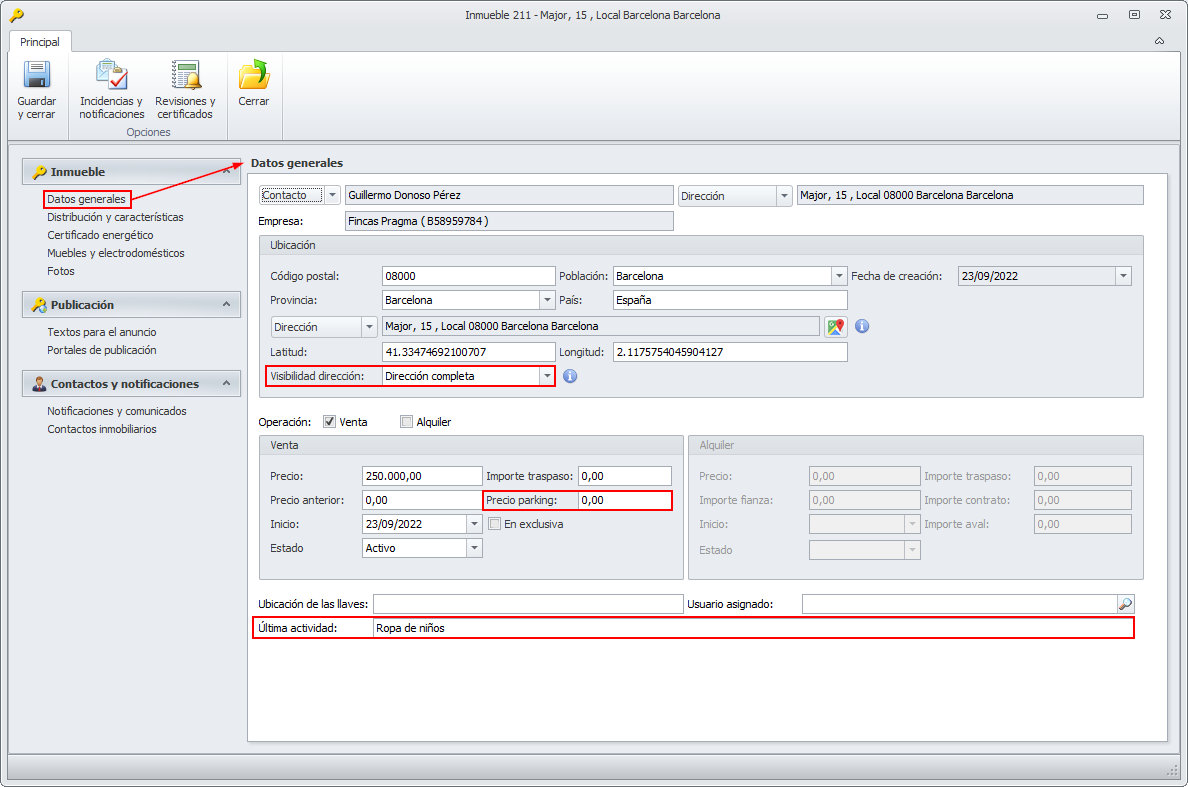This screenshot has height=787, width=1188.
Task: Go to Distribución y características section
Action: click(115, 217)
